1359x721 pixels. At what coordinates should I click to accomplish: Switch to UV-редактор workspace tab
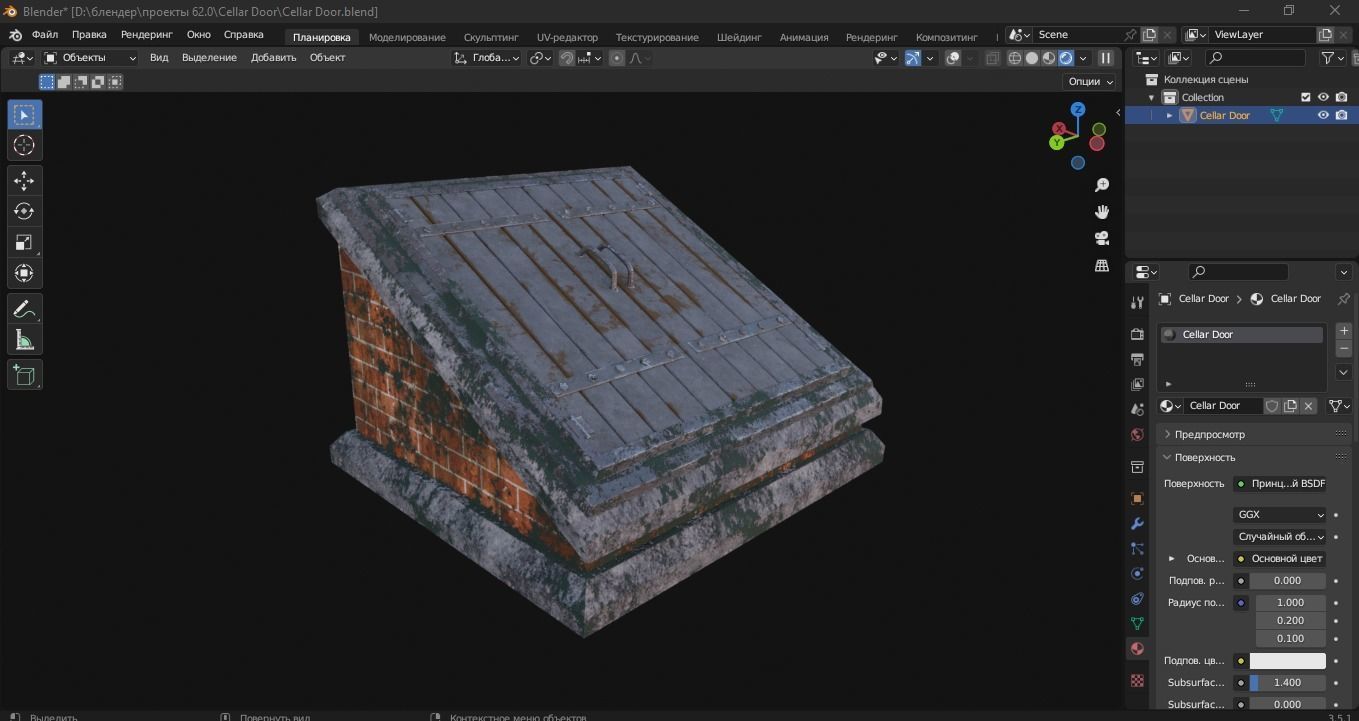click(567, 37)
